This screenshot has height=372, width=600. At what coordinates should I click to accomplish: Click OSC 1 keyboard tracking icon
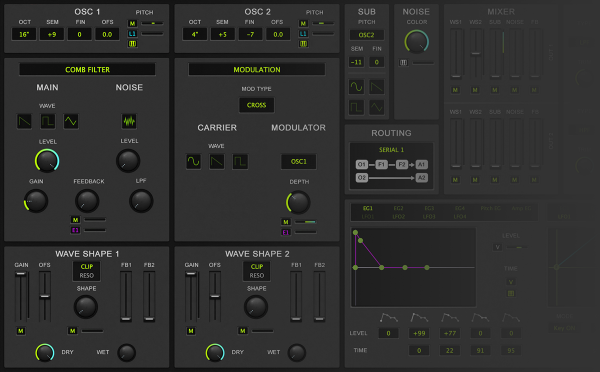click(132, 44)
